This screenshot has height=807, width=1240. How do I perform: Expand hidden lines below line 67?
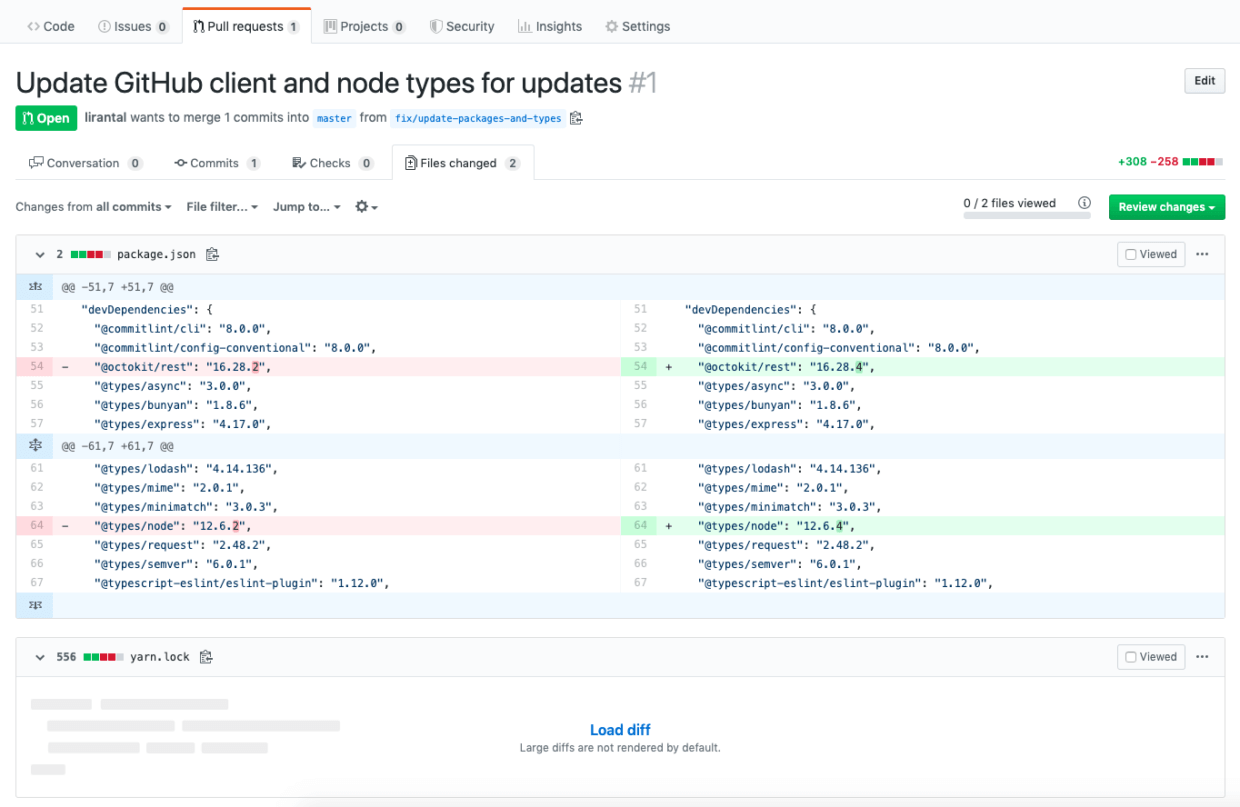coord(36,604)
